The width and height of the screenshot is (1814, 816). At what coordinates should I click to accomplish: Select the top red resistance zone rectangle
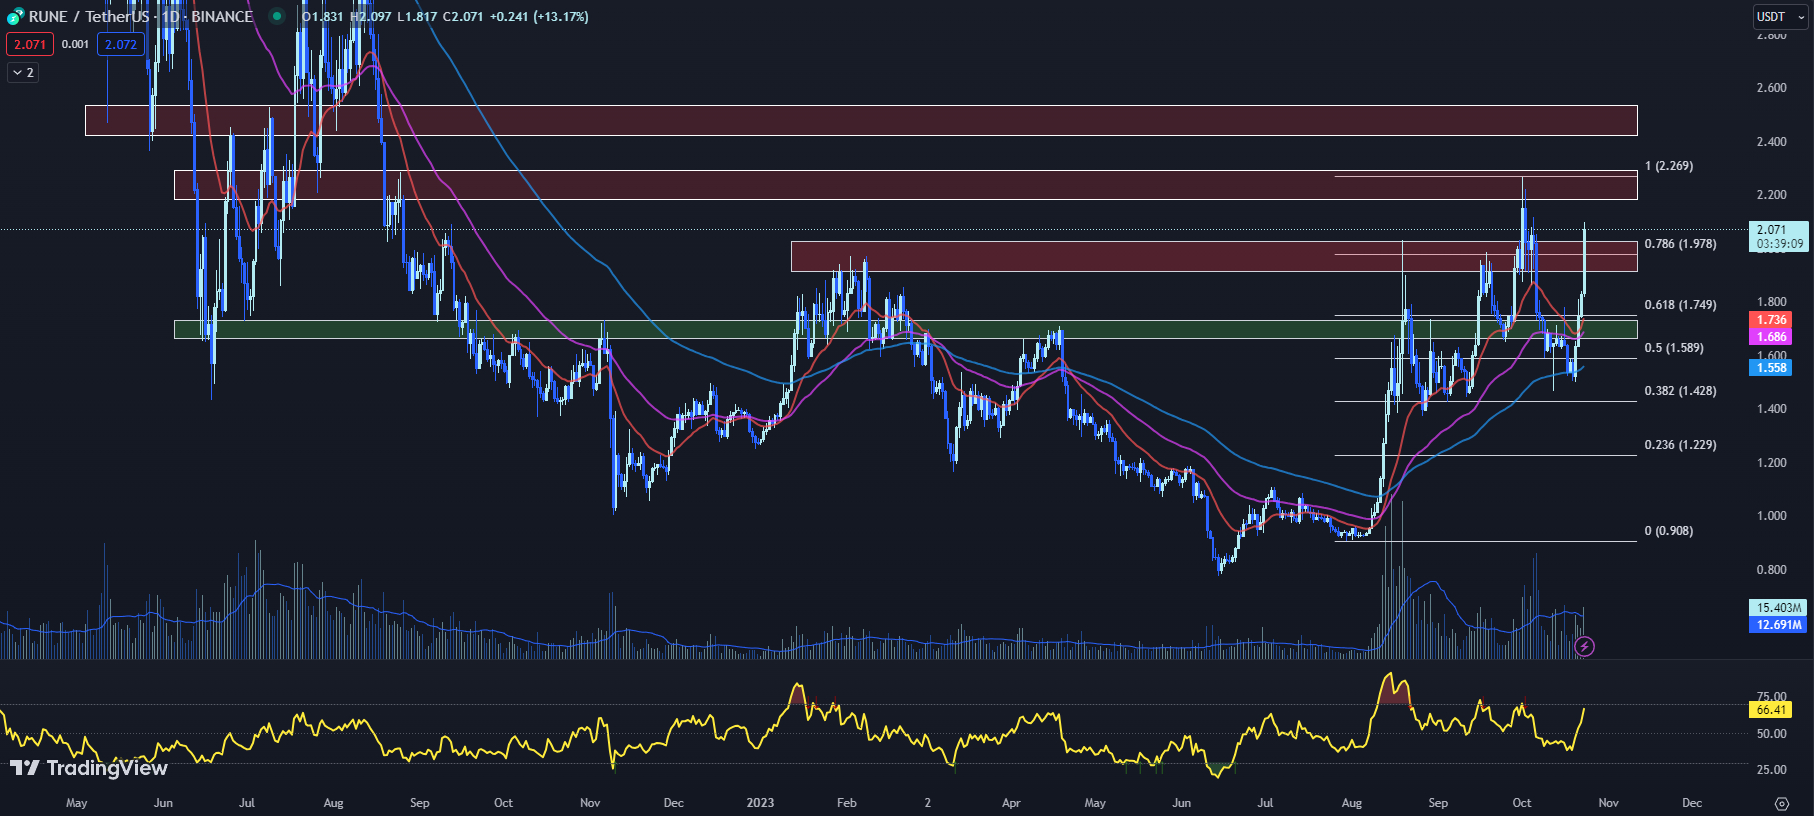[x=861, y=120]
